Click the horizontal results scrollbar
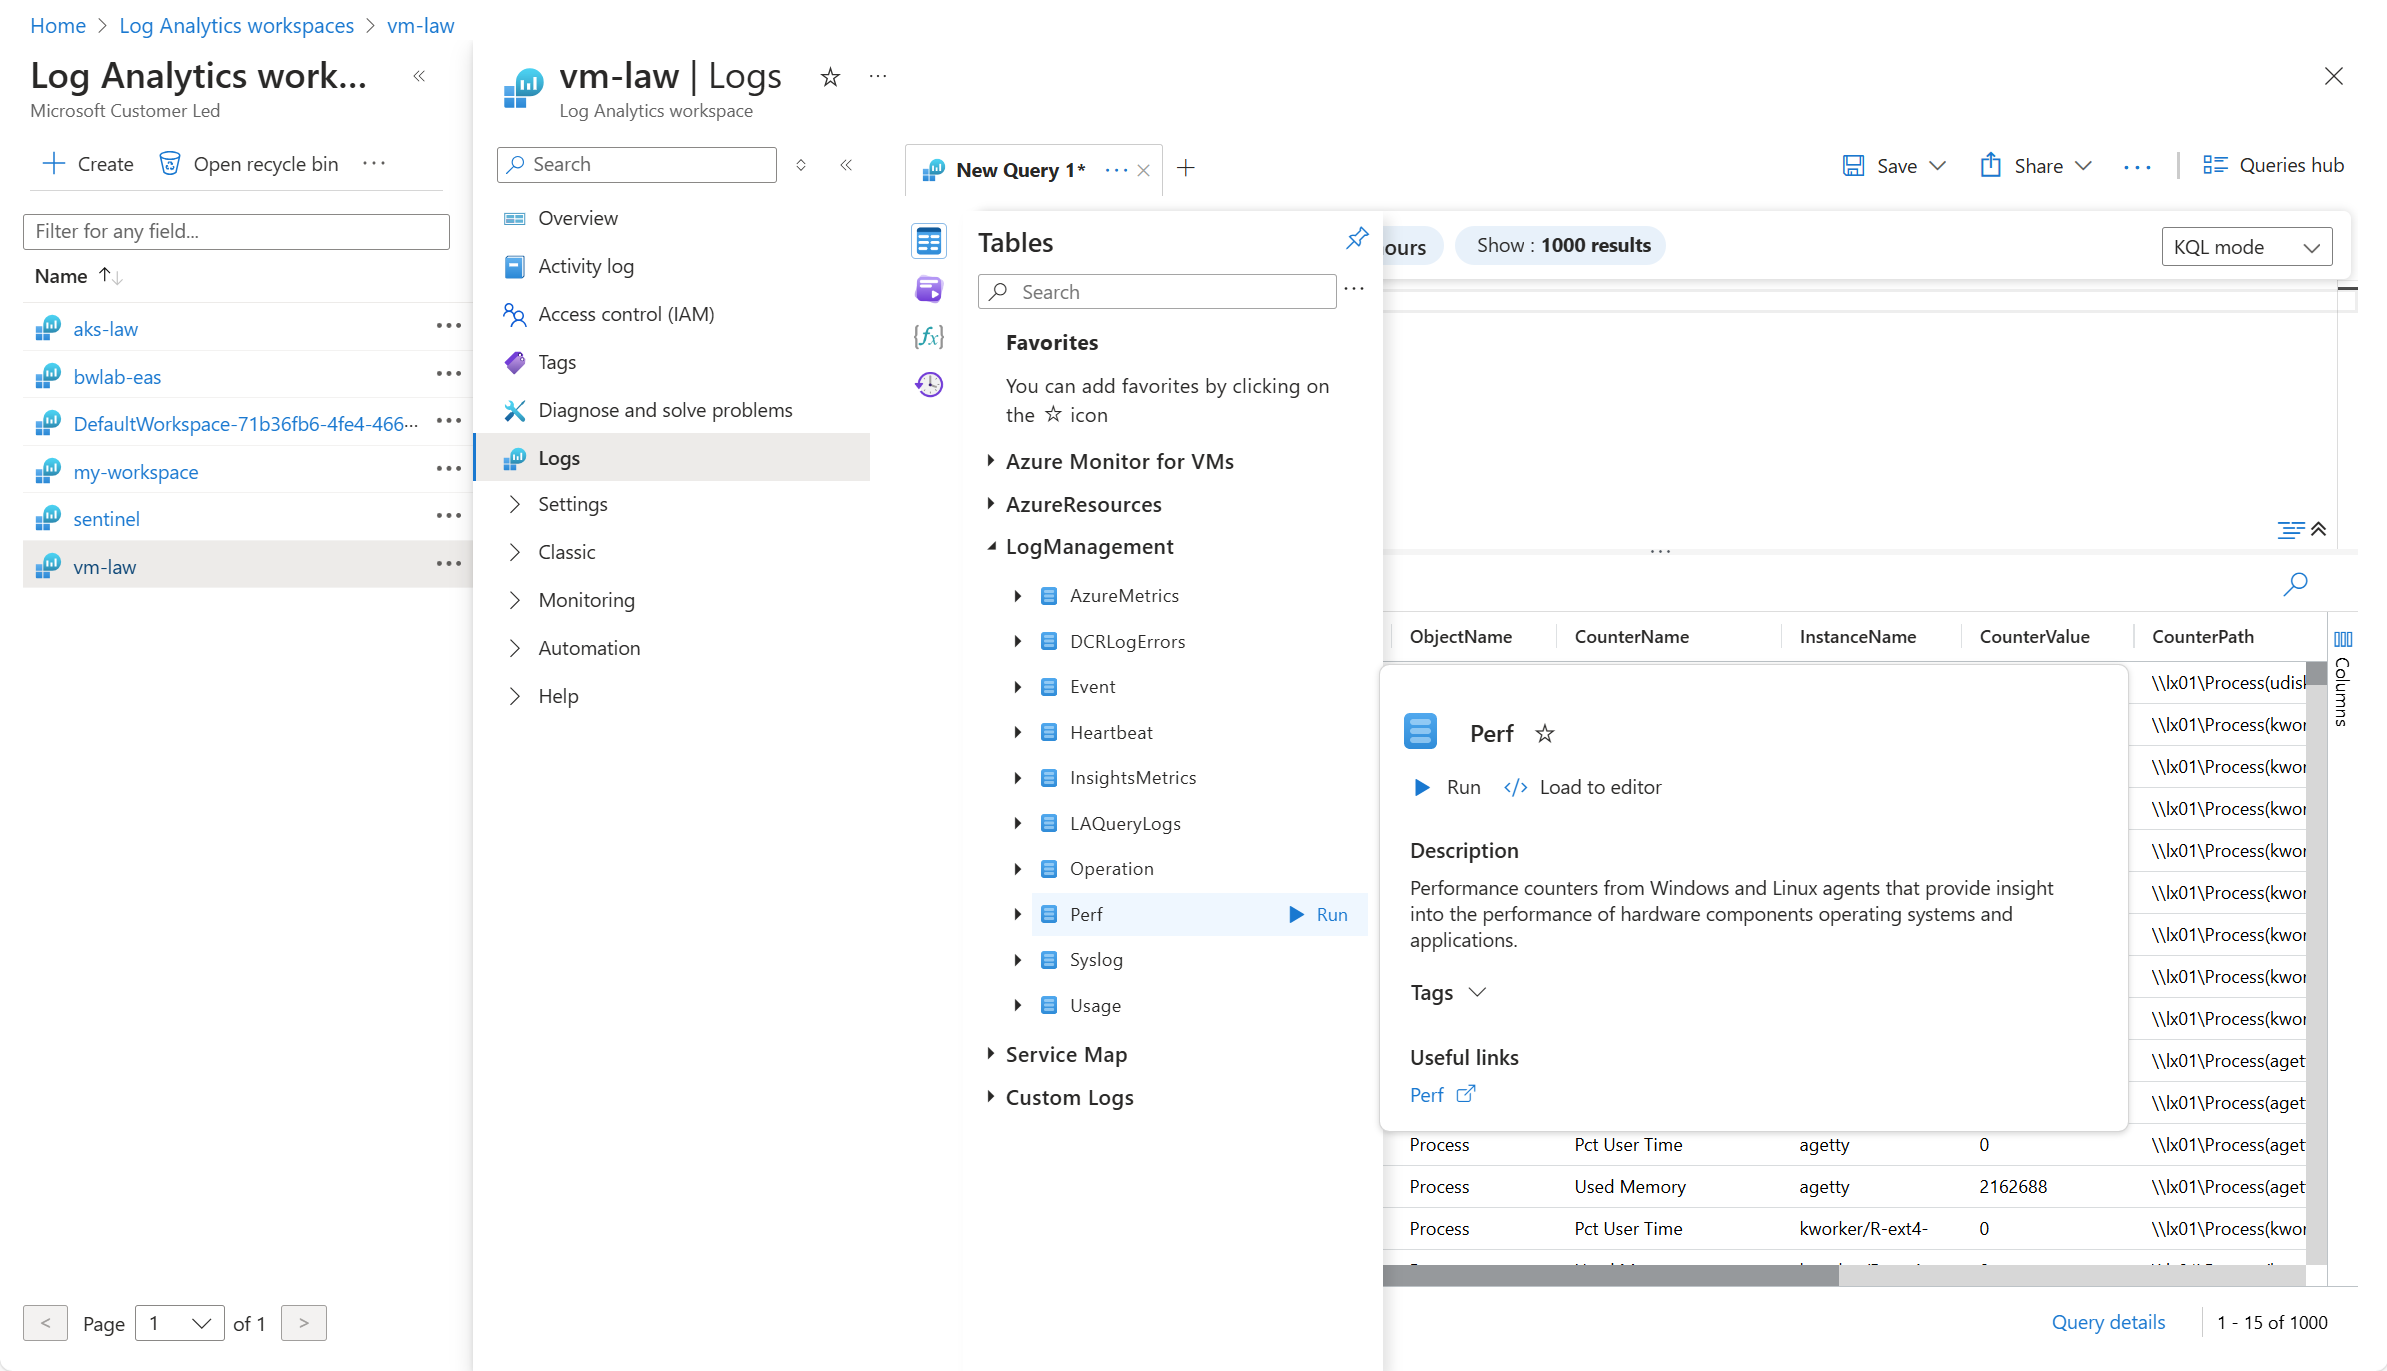 1610,1275
